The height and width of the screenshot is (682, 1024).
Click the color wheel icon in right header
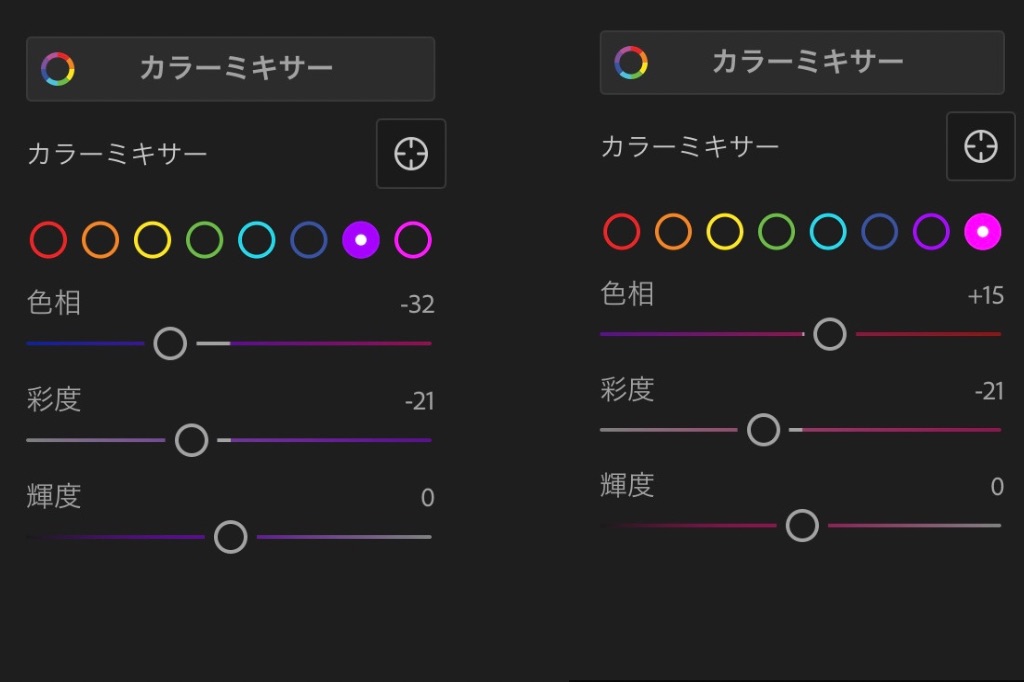click(x=631, y=62)
